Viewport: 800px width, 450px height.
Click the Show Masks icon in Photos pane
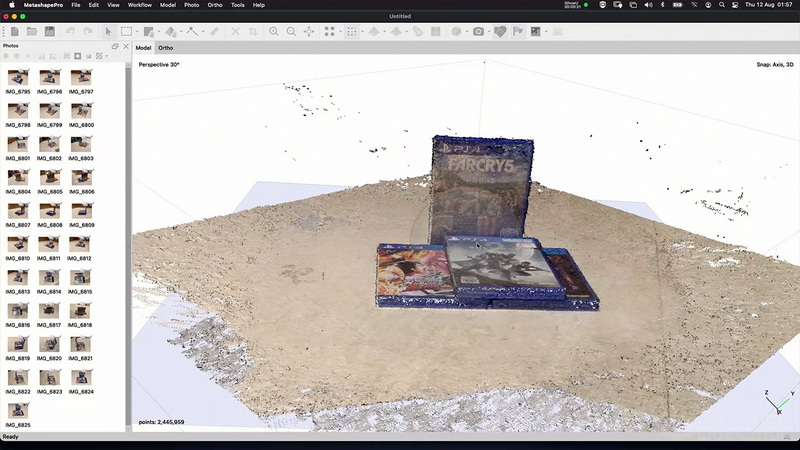tap(78, 56)
